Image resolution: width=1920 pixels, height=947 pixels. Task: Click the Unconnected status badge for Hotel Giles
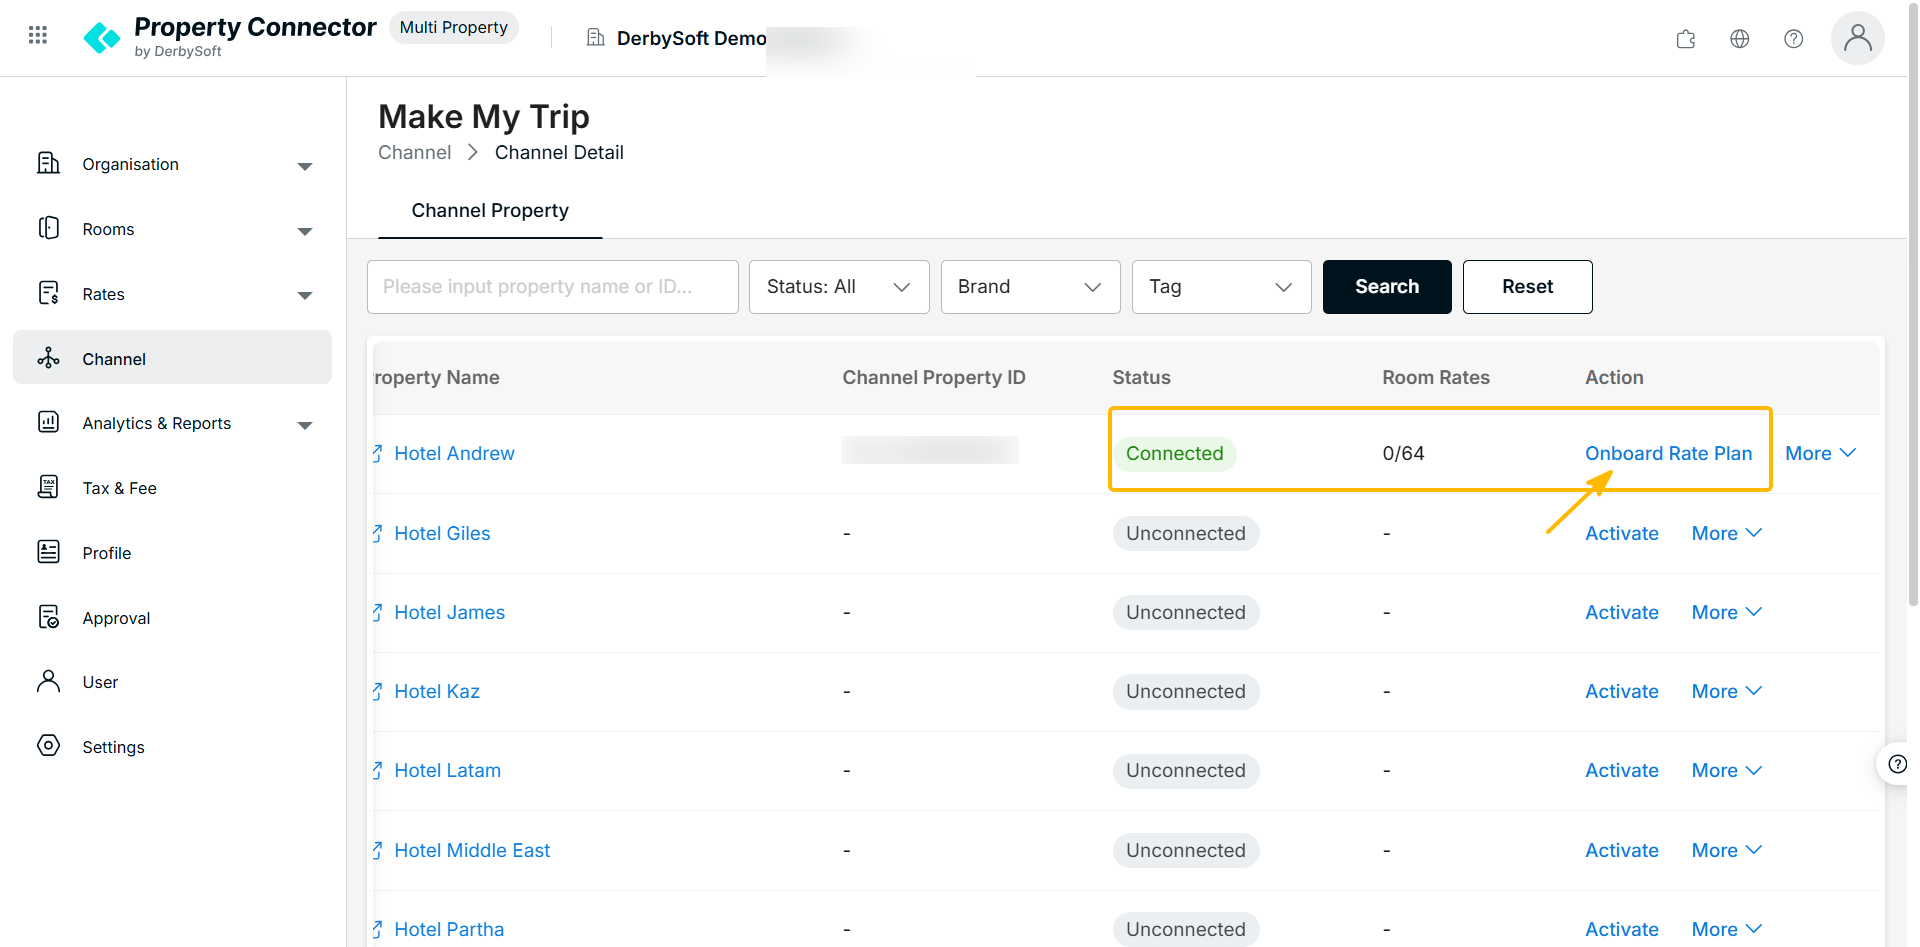point(1186,533)
